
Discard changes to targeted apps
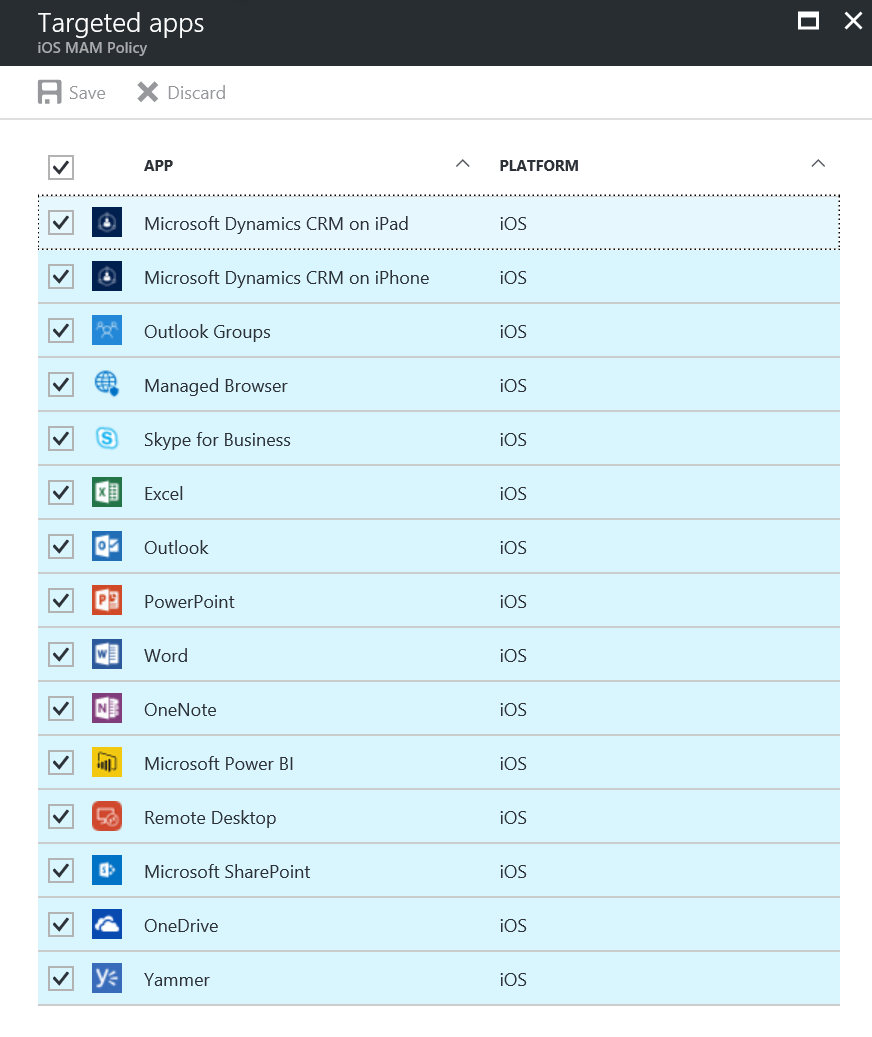(182, 93)
